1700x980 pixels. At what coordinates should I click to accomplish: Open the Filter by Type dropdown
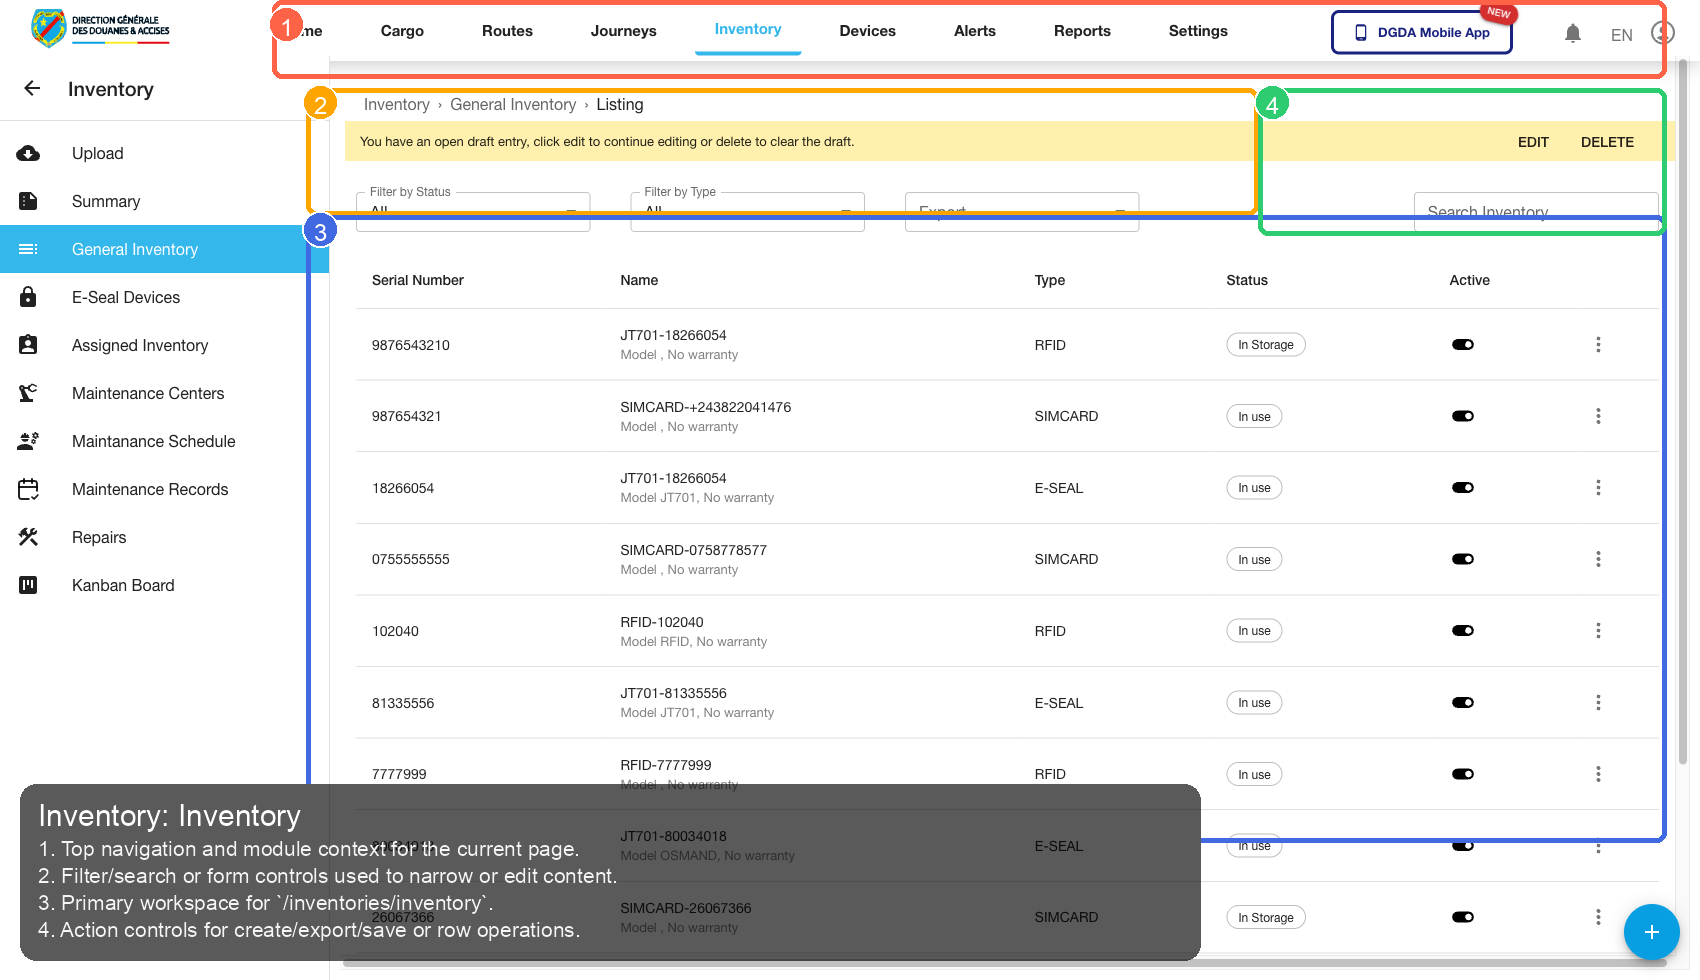747,212
